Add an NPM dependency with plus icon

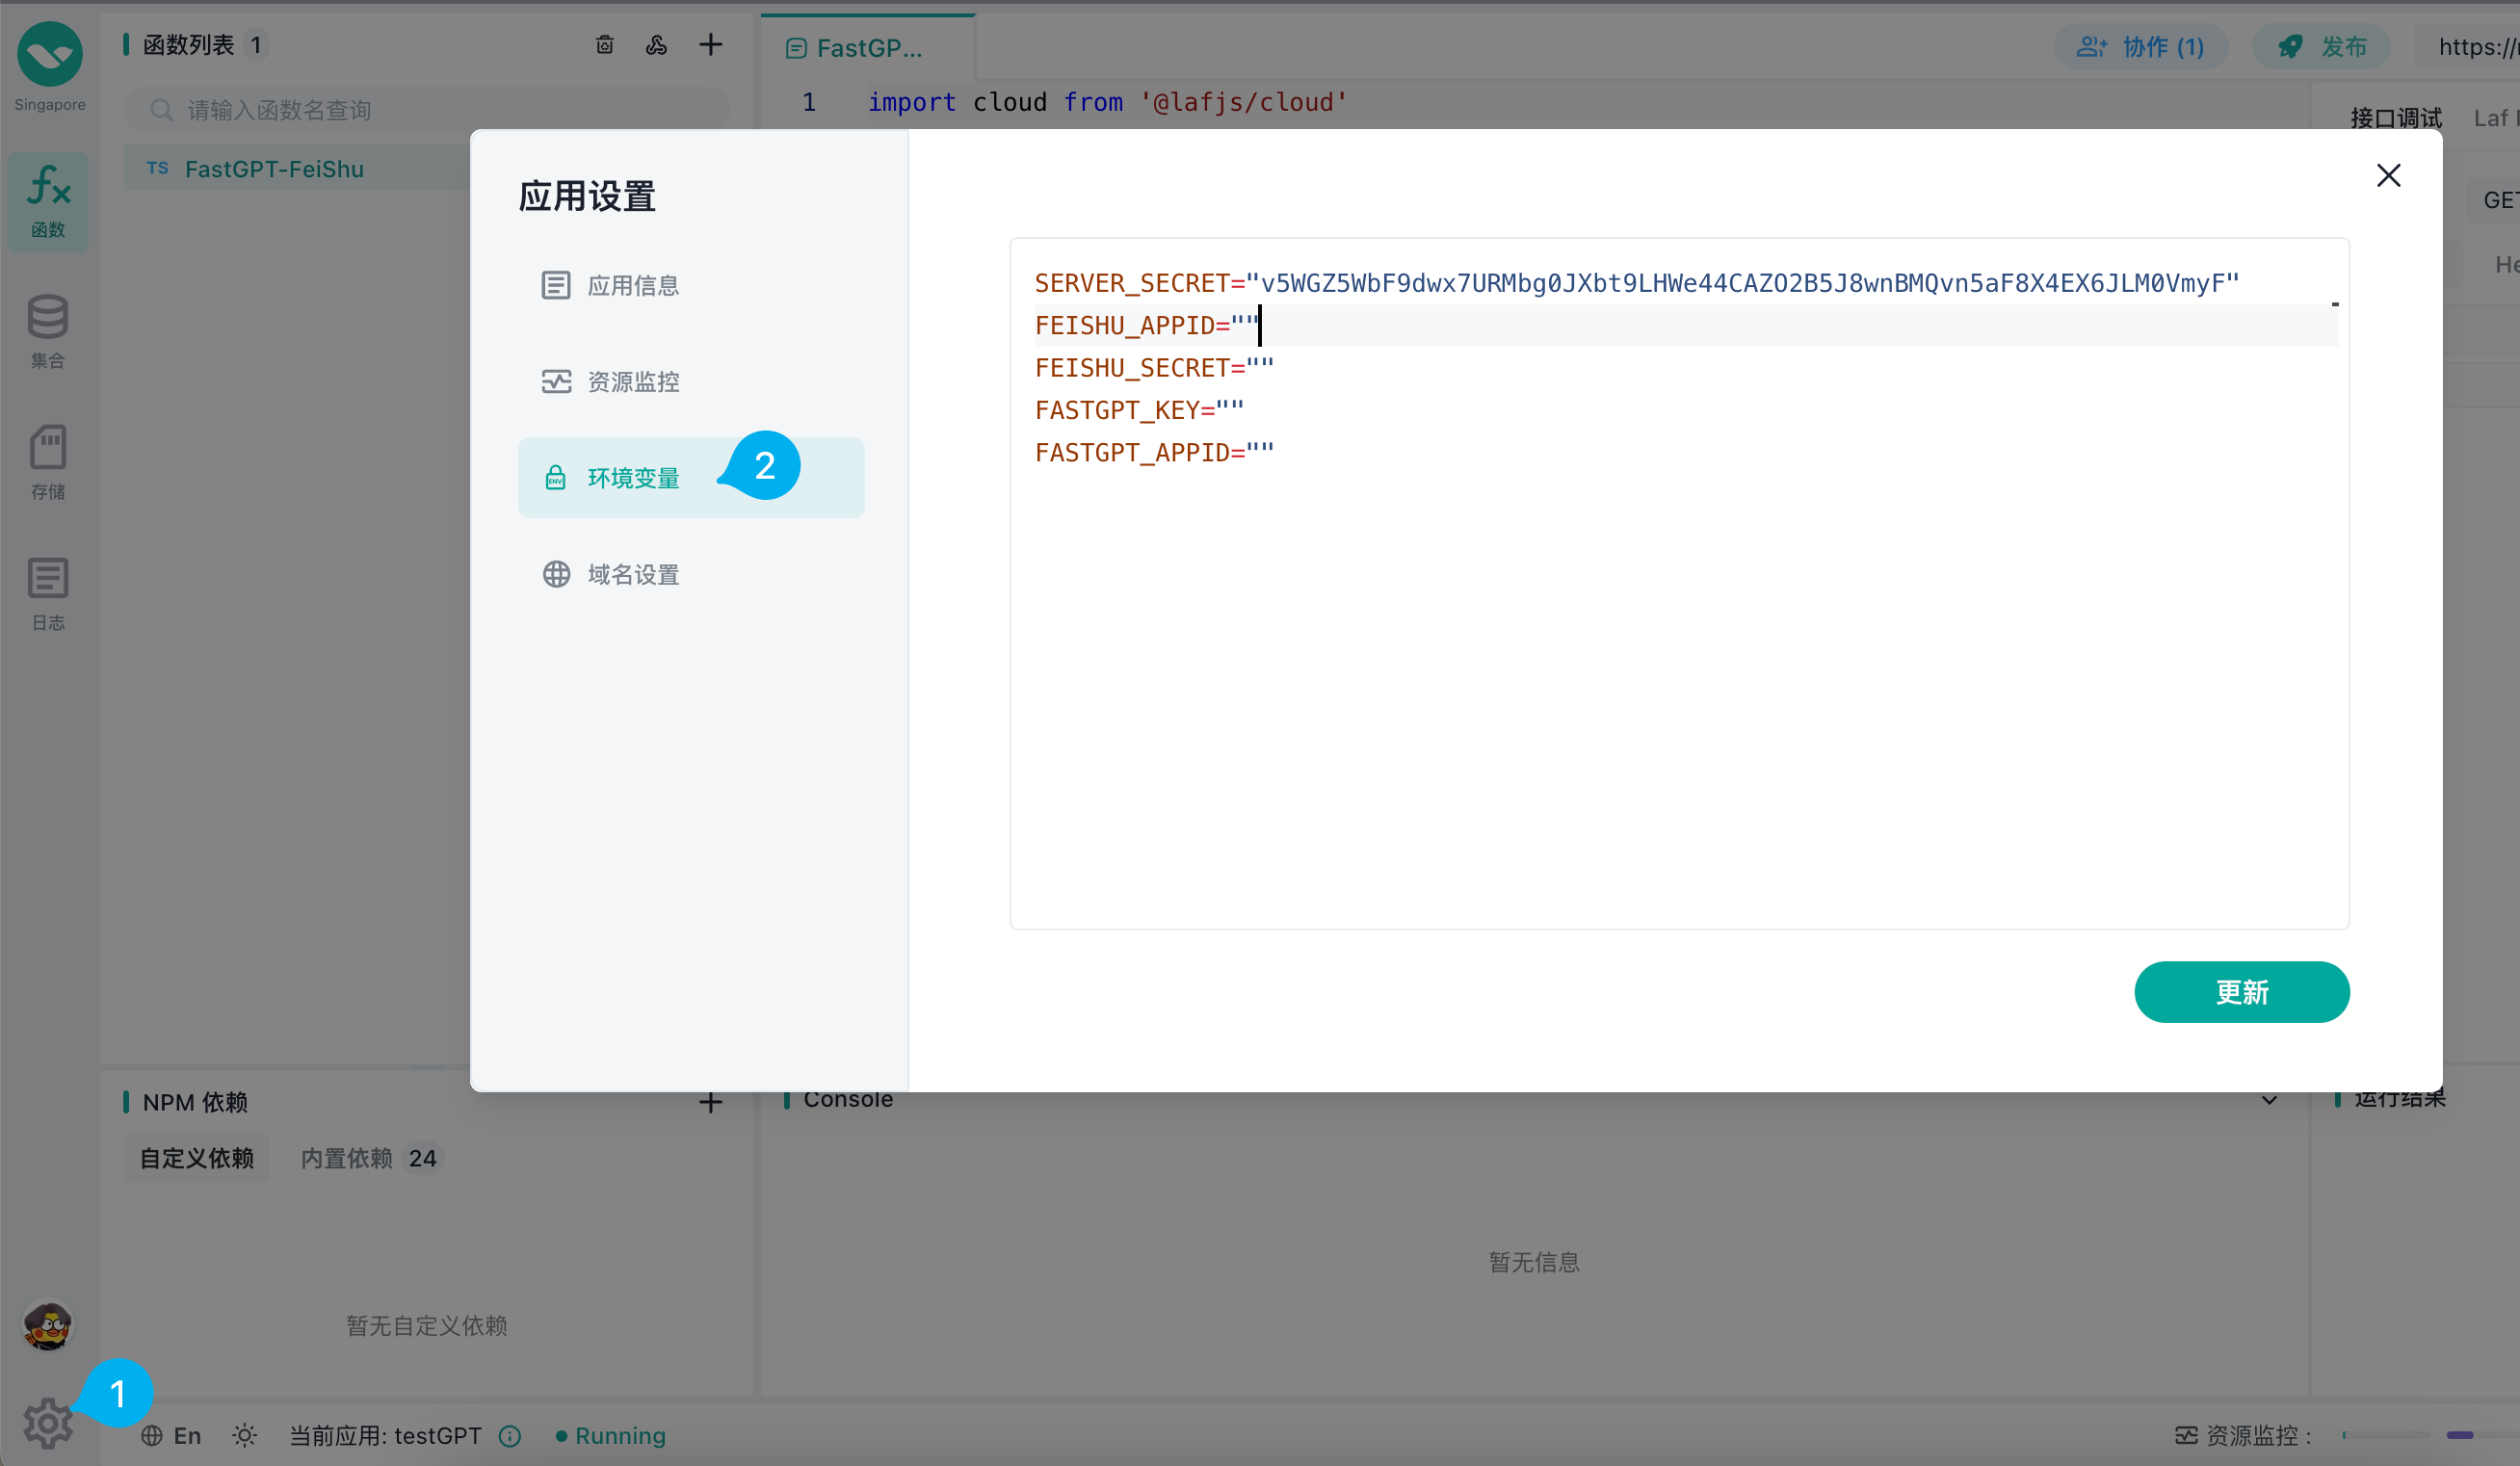tap(710, 1102)
